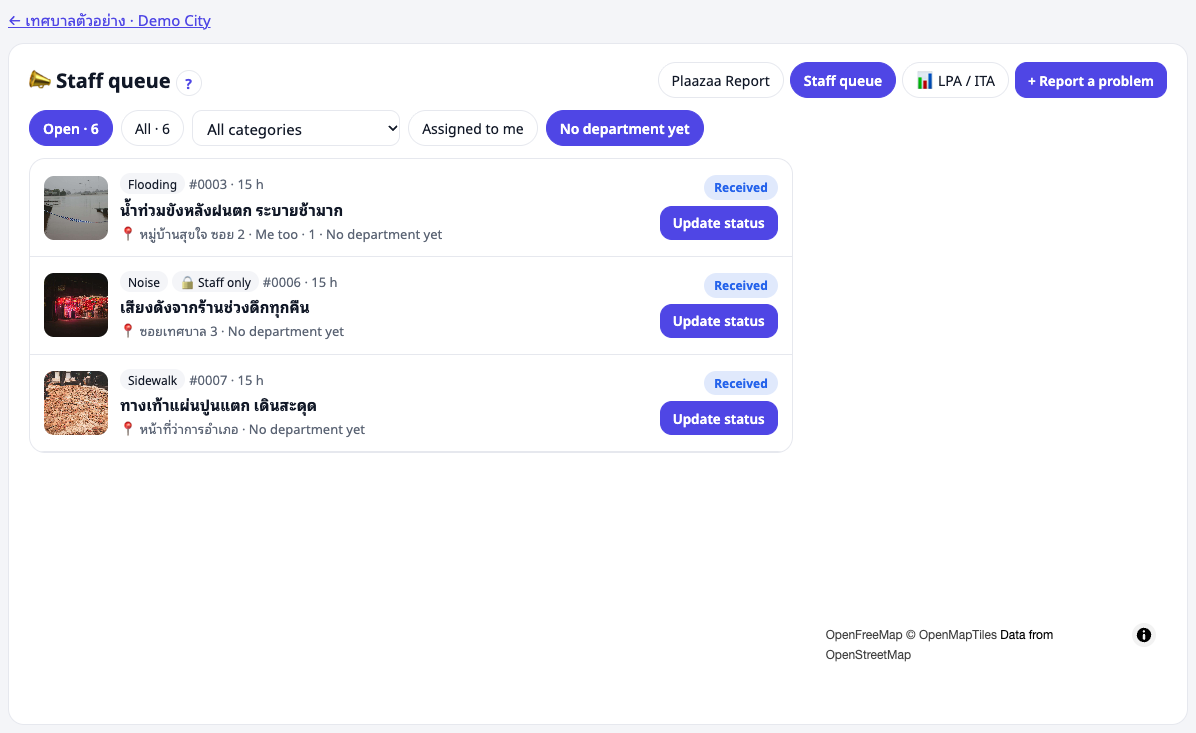This screenshot has height=733, width=1196.
Task: Update status for Noise report #0006
Action: tap(719, 321)
